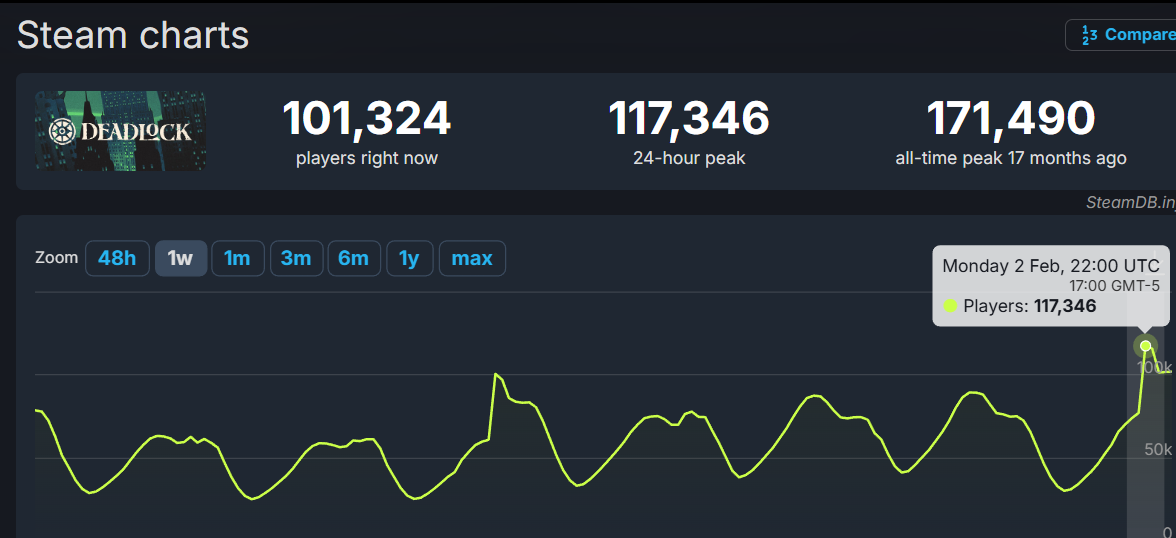Screen dimensions: 1176x538
Task: Switch chart zoom to 1m
Action: [x=238, y=259]
